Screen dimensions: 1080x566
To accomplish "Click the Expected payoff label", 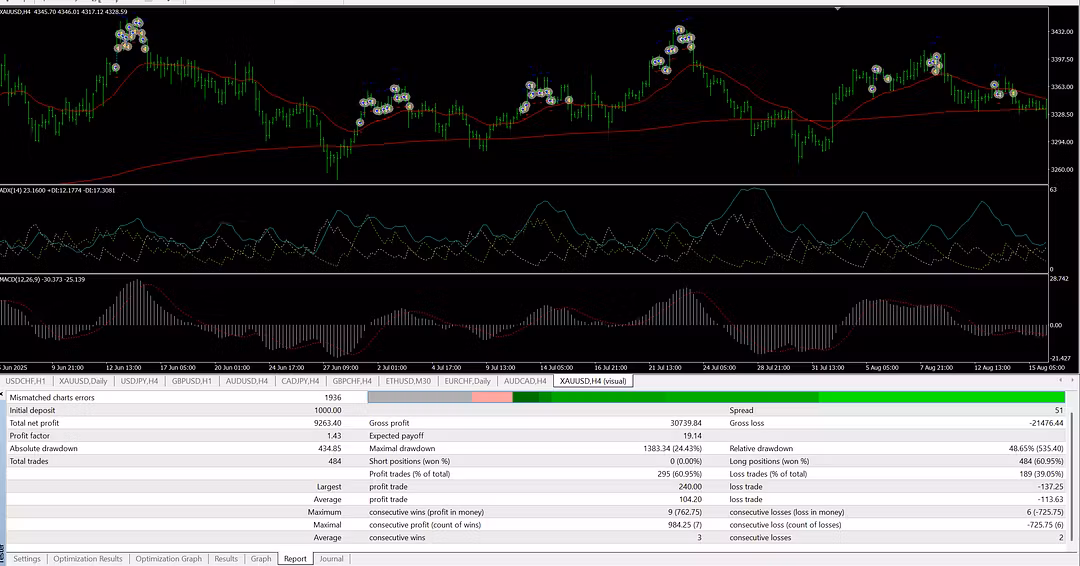I will tap(396, 436).
